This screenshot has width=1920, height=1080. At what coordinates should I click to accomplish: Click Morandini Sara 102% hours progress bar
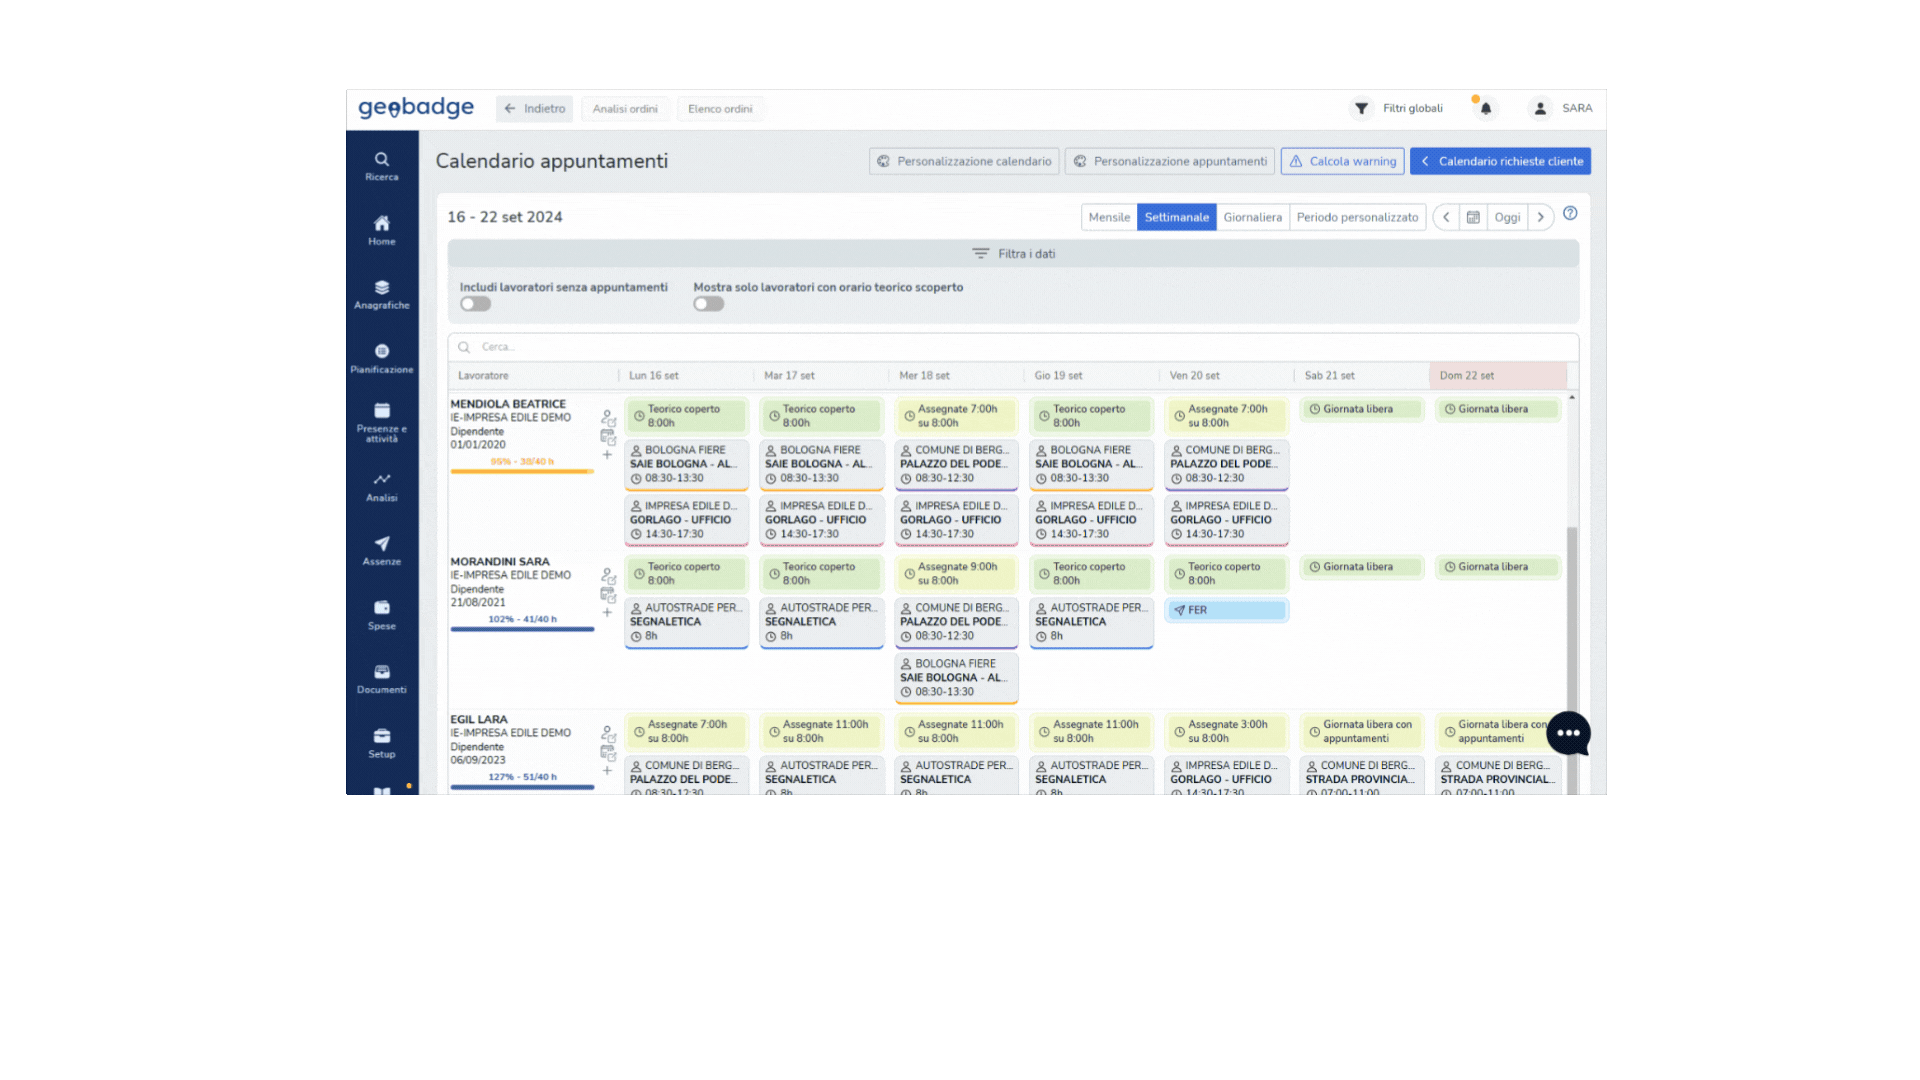click(522, 628)
